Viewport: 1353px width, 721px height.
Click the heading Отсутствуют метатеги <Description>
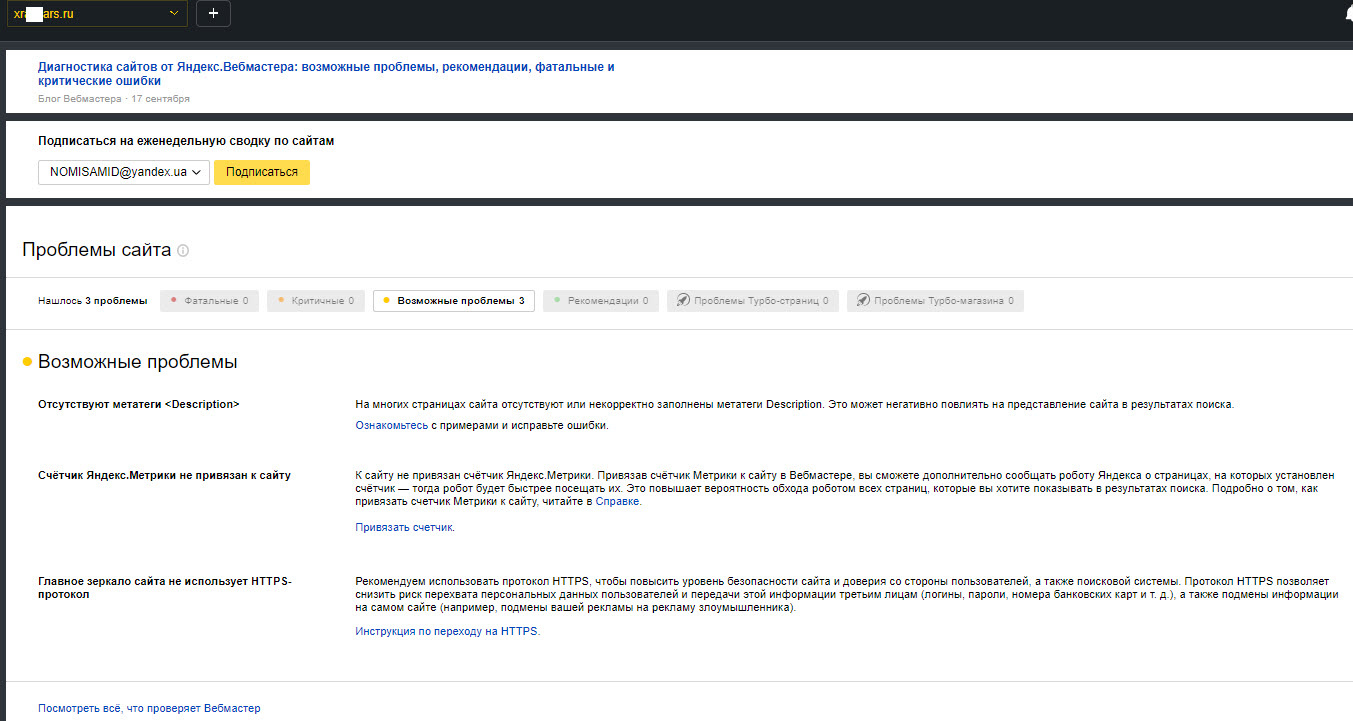click(x=139, y=404)
